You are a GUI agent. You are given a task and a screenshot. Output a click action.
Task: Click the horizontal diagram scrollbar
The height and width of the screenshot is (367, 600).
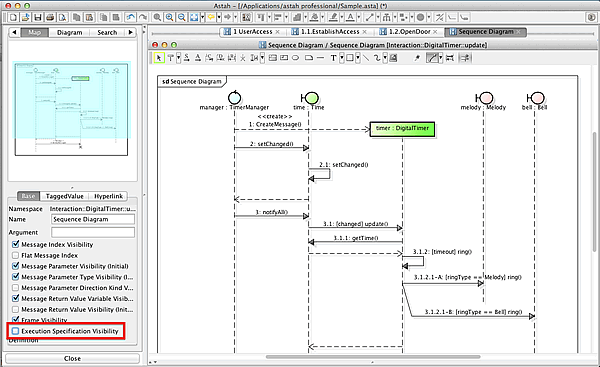pyautogui.click(x=373, y=357)
